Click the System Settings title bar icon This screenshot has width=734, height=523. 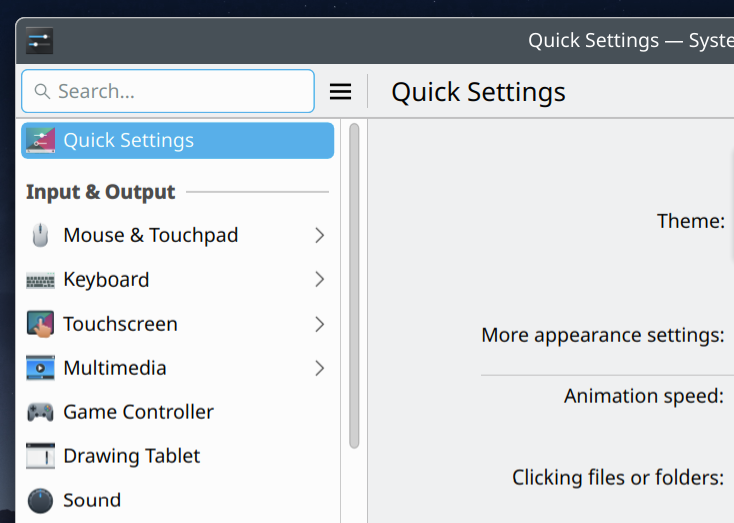tap(39, 41)
